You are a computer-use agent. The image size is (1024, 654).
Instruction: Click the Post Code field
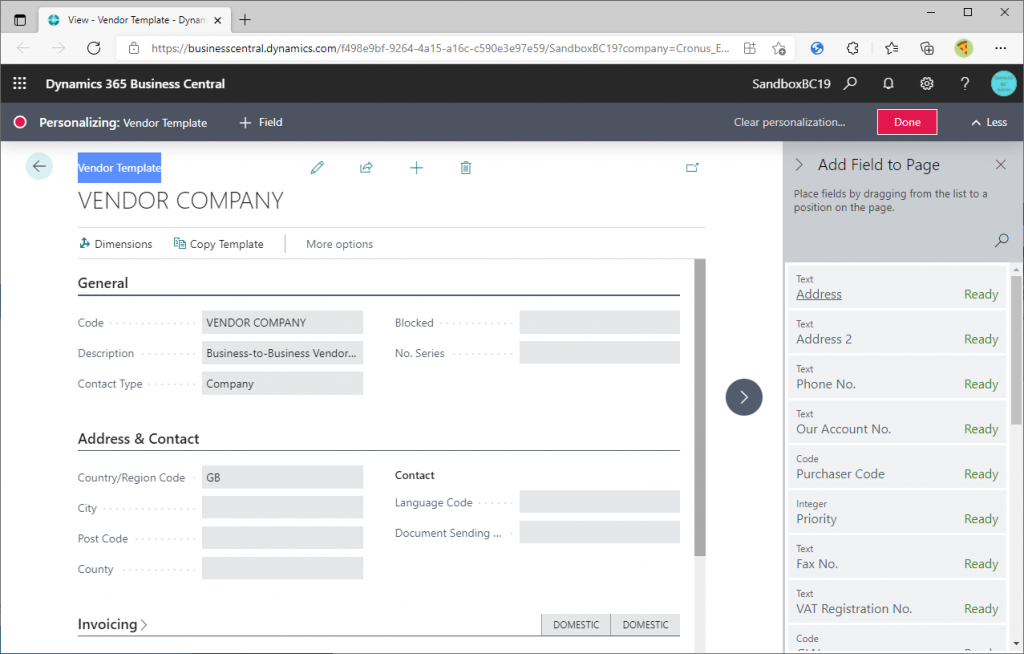click(x=282, y=538)
